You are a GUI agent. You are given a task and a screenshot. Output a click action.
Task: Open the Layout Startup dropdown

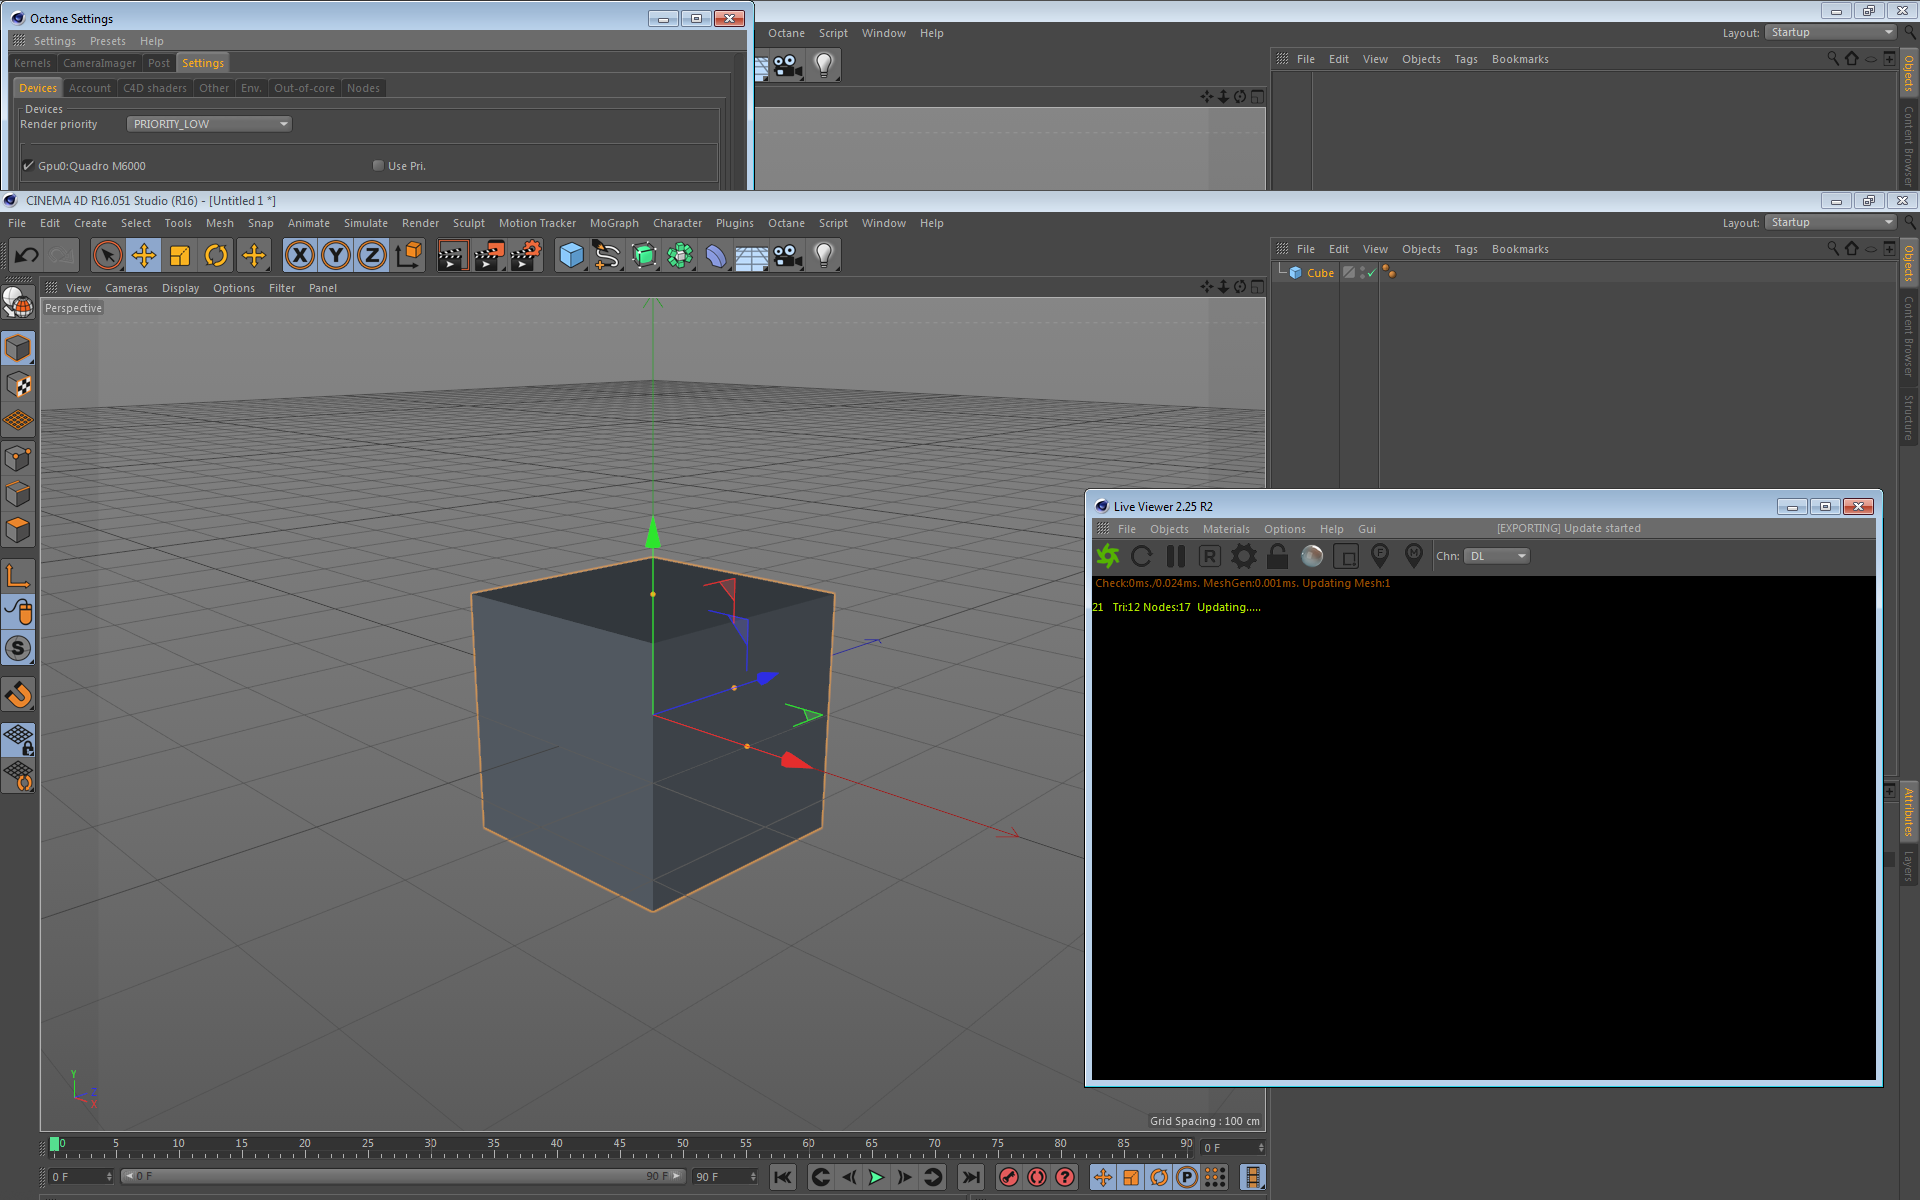(1830, 222)
